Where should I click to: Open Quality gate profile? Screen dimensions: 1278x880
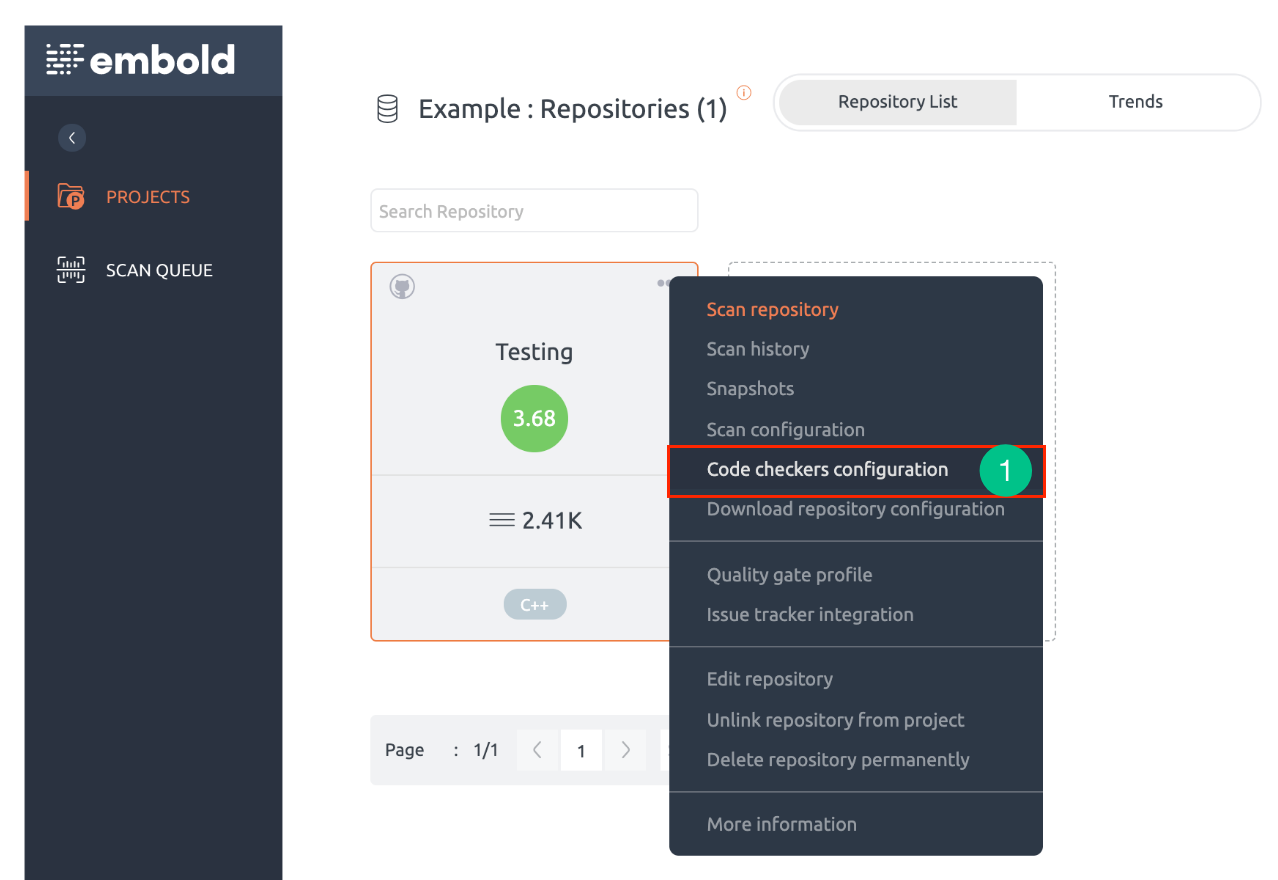789,575
